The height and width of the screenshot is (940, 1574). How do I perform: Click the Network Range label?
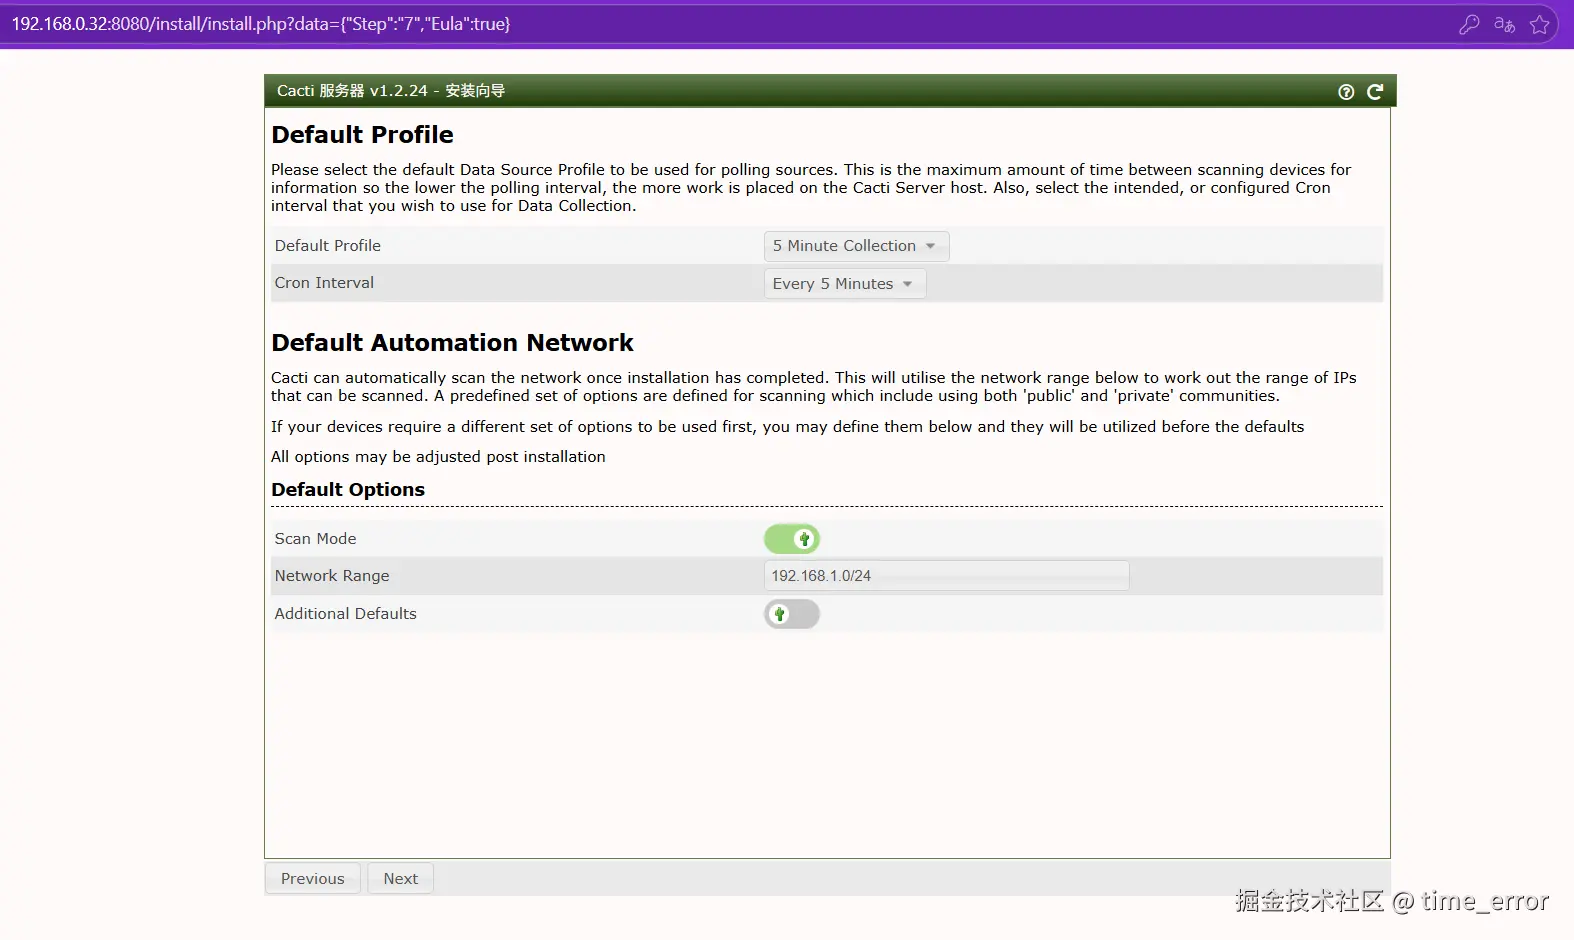point(332,576)
